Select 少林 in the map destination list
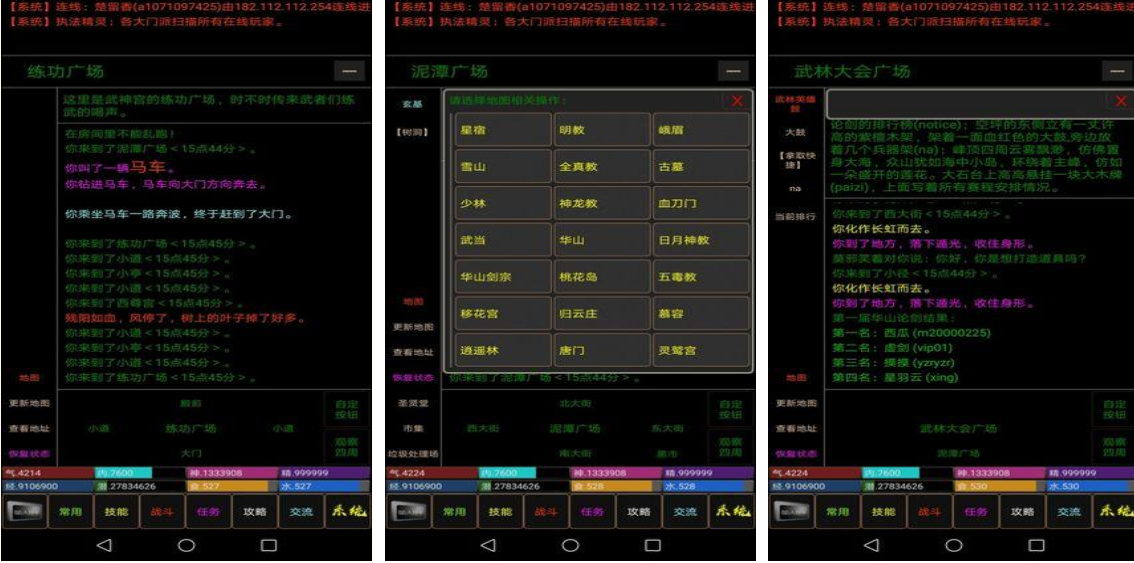Image resolution: width=1134 pixels, height=563 pixels. click(489, 203)
